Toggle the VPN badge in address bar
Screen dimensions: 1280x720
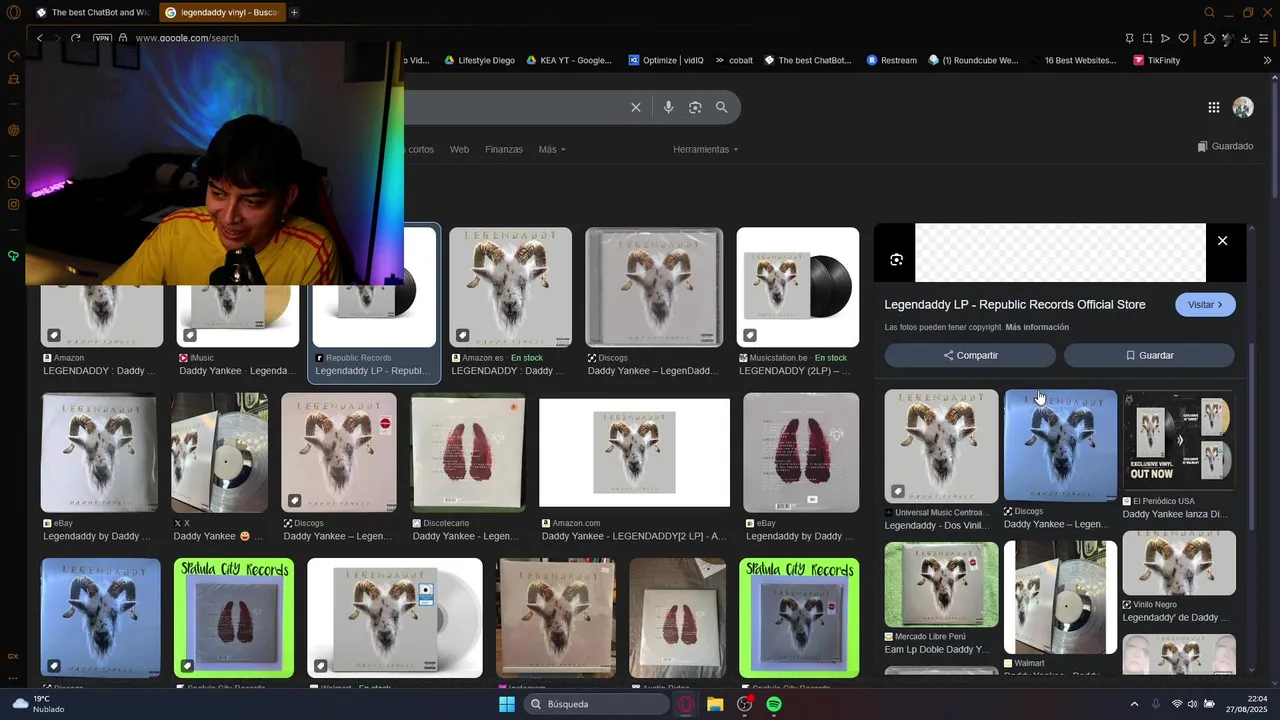[x=102, y=38]
